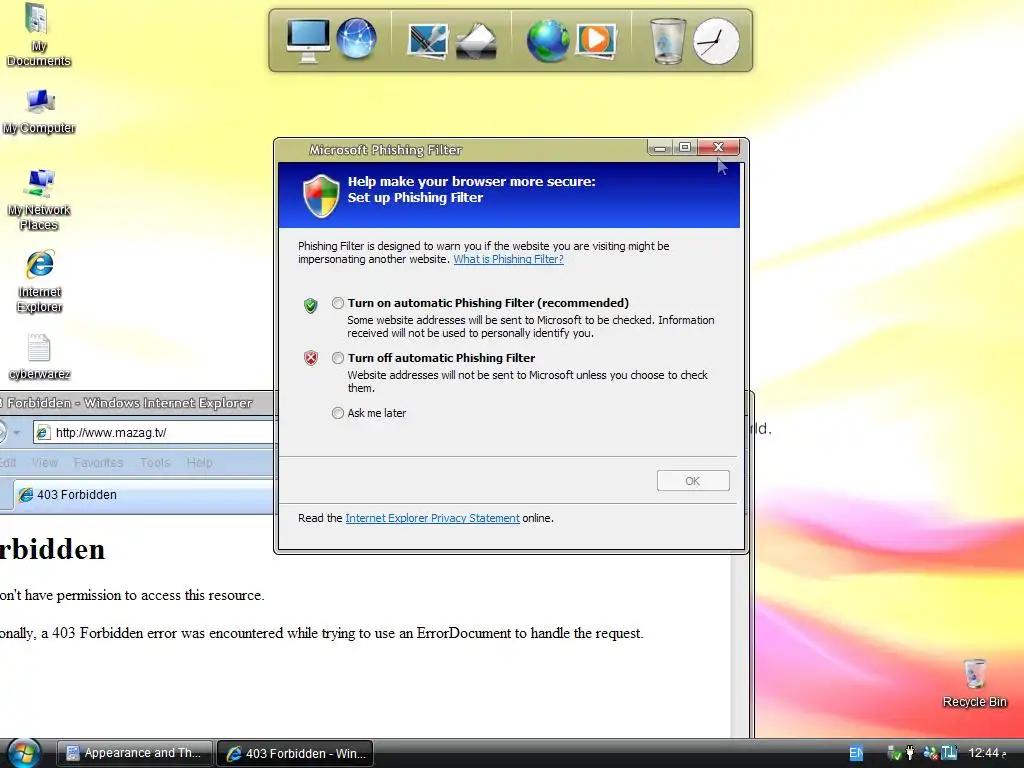Open My Documents desktop icon
This screenshot has width=1024, height=768.
pos(38,35)
